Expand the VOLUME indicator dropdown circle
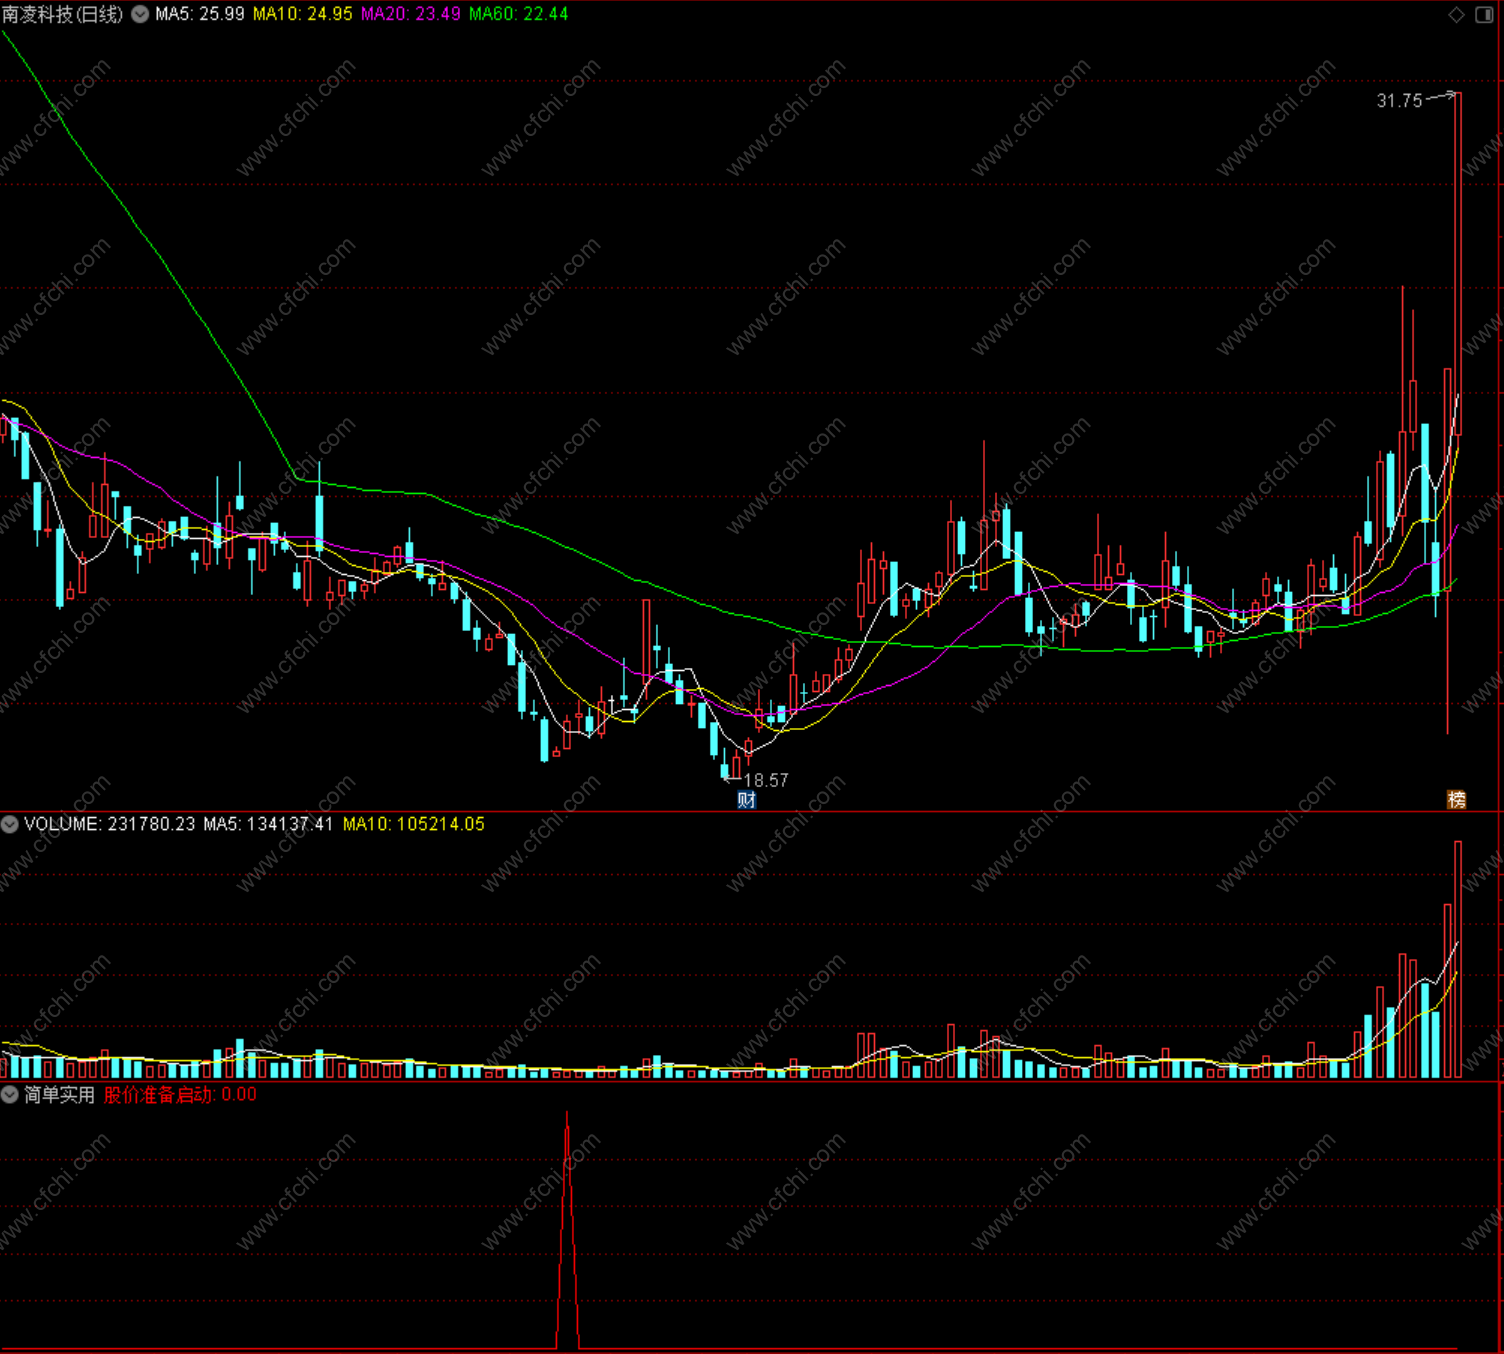 click(10, 824)
